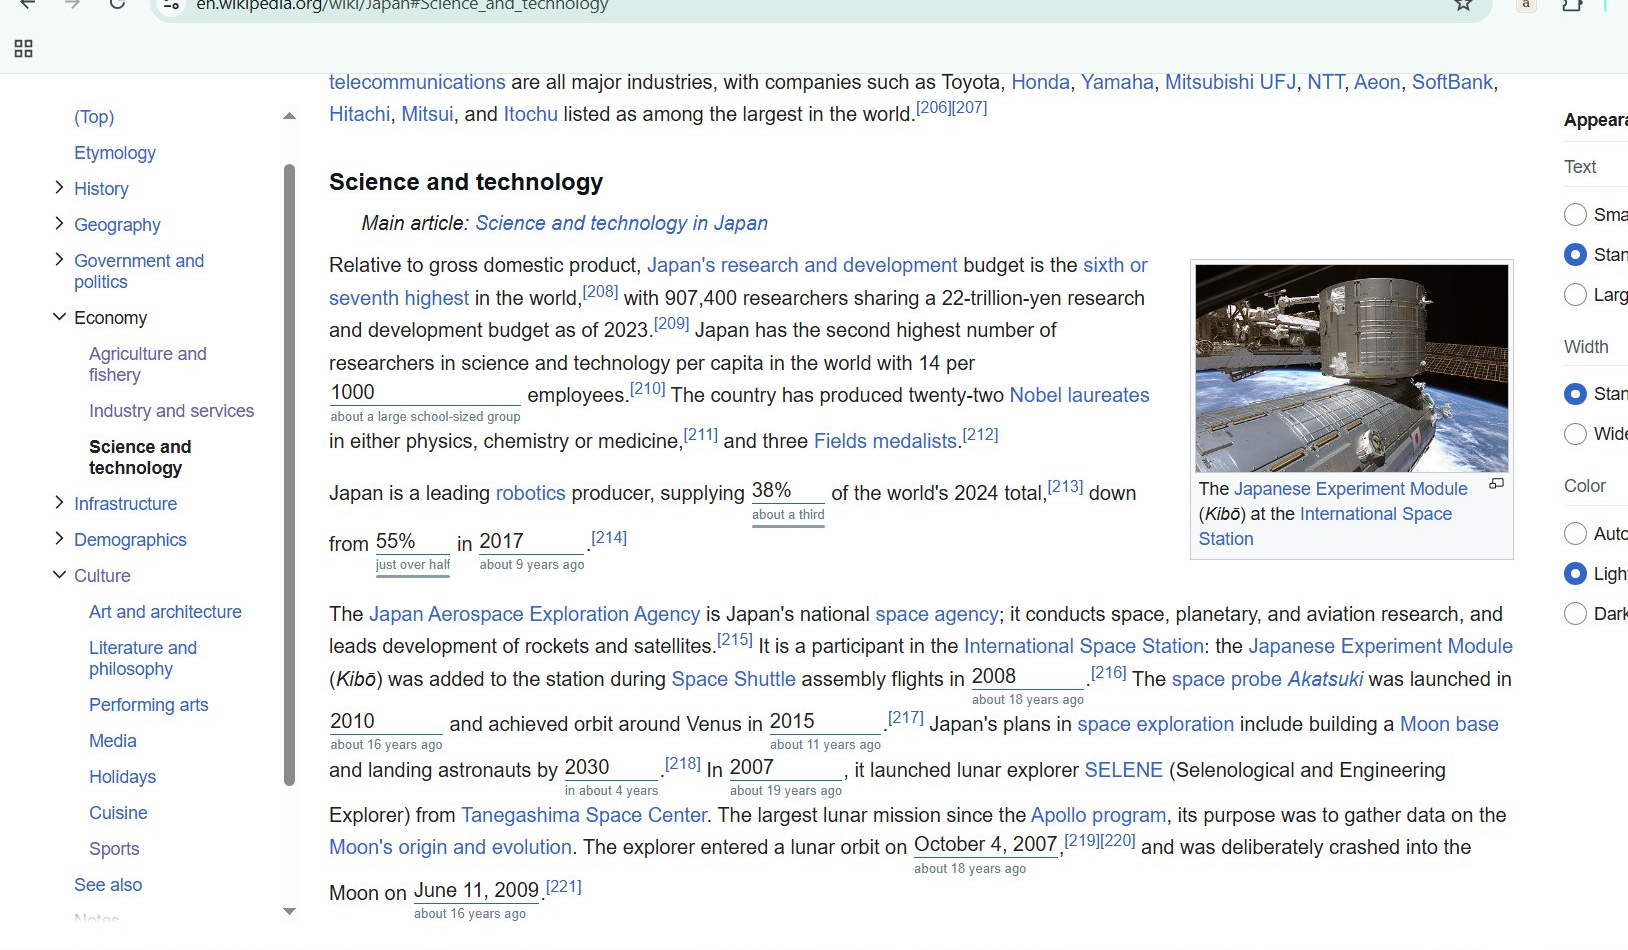
Task: View site information icon in address bar
Action: coord(171,5)
